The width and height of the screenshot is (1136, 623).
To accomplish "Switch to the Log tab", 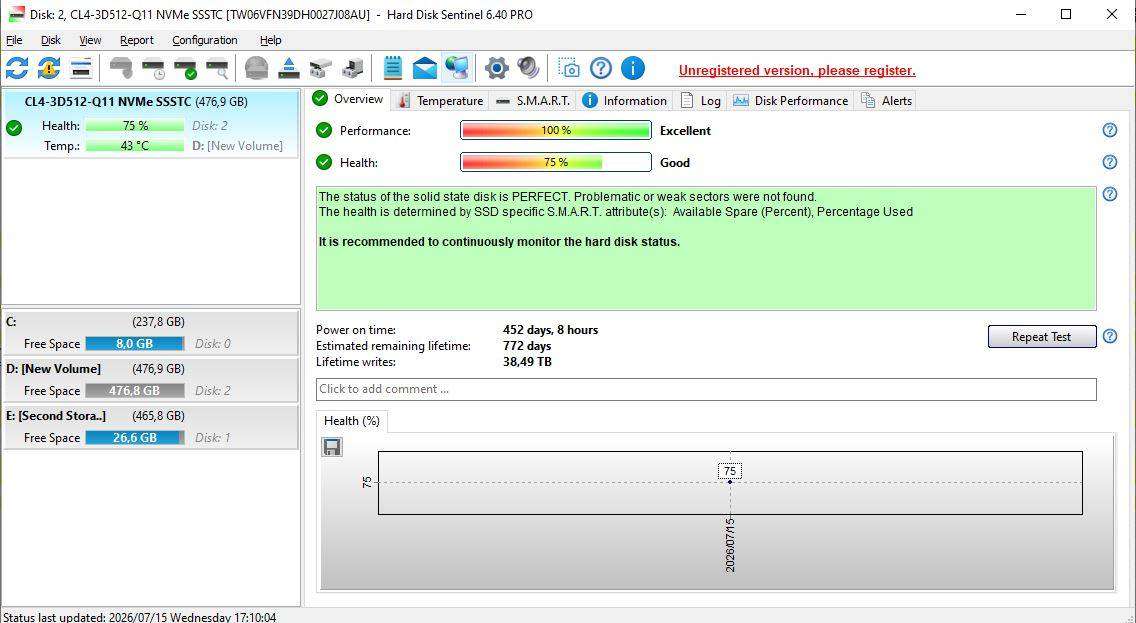I will click(701, 101).
